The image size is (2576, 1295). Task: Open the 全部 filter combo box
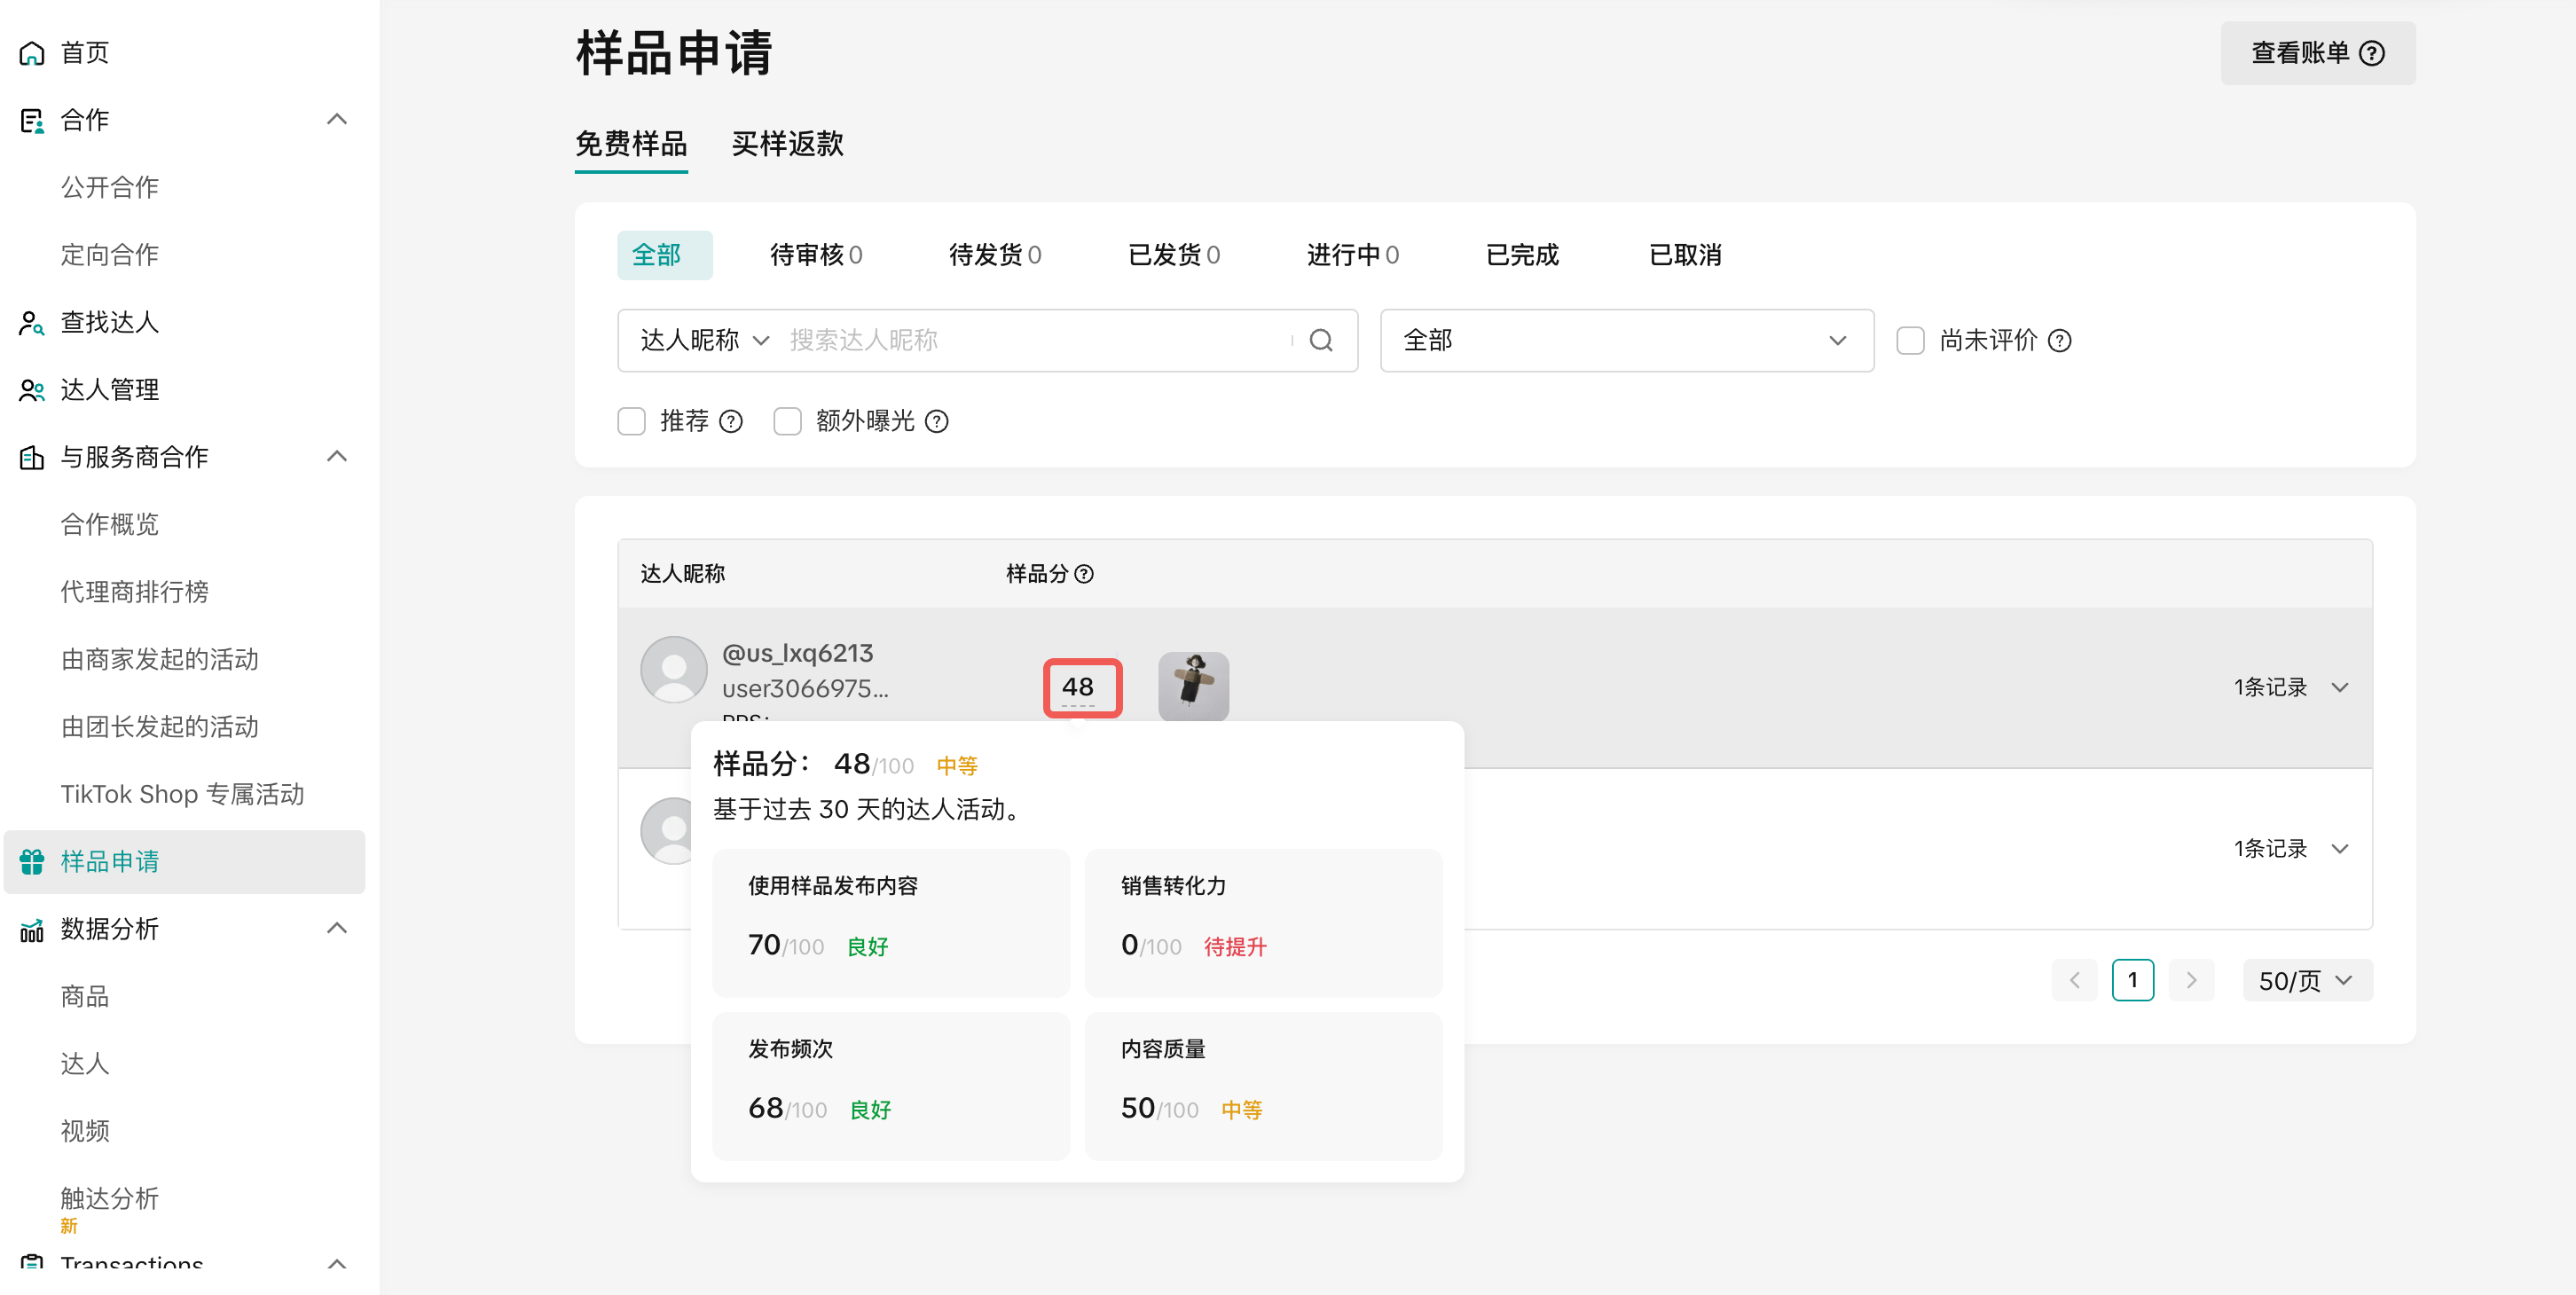coord(1626,341)
